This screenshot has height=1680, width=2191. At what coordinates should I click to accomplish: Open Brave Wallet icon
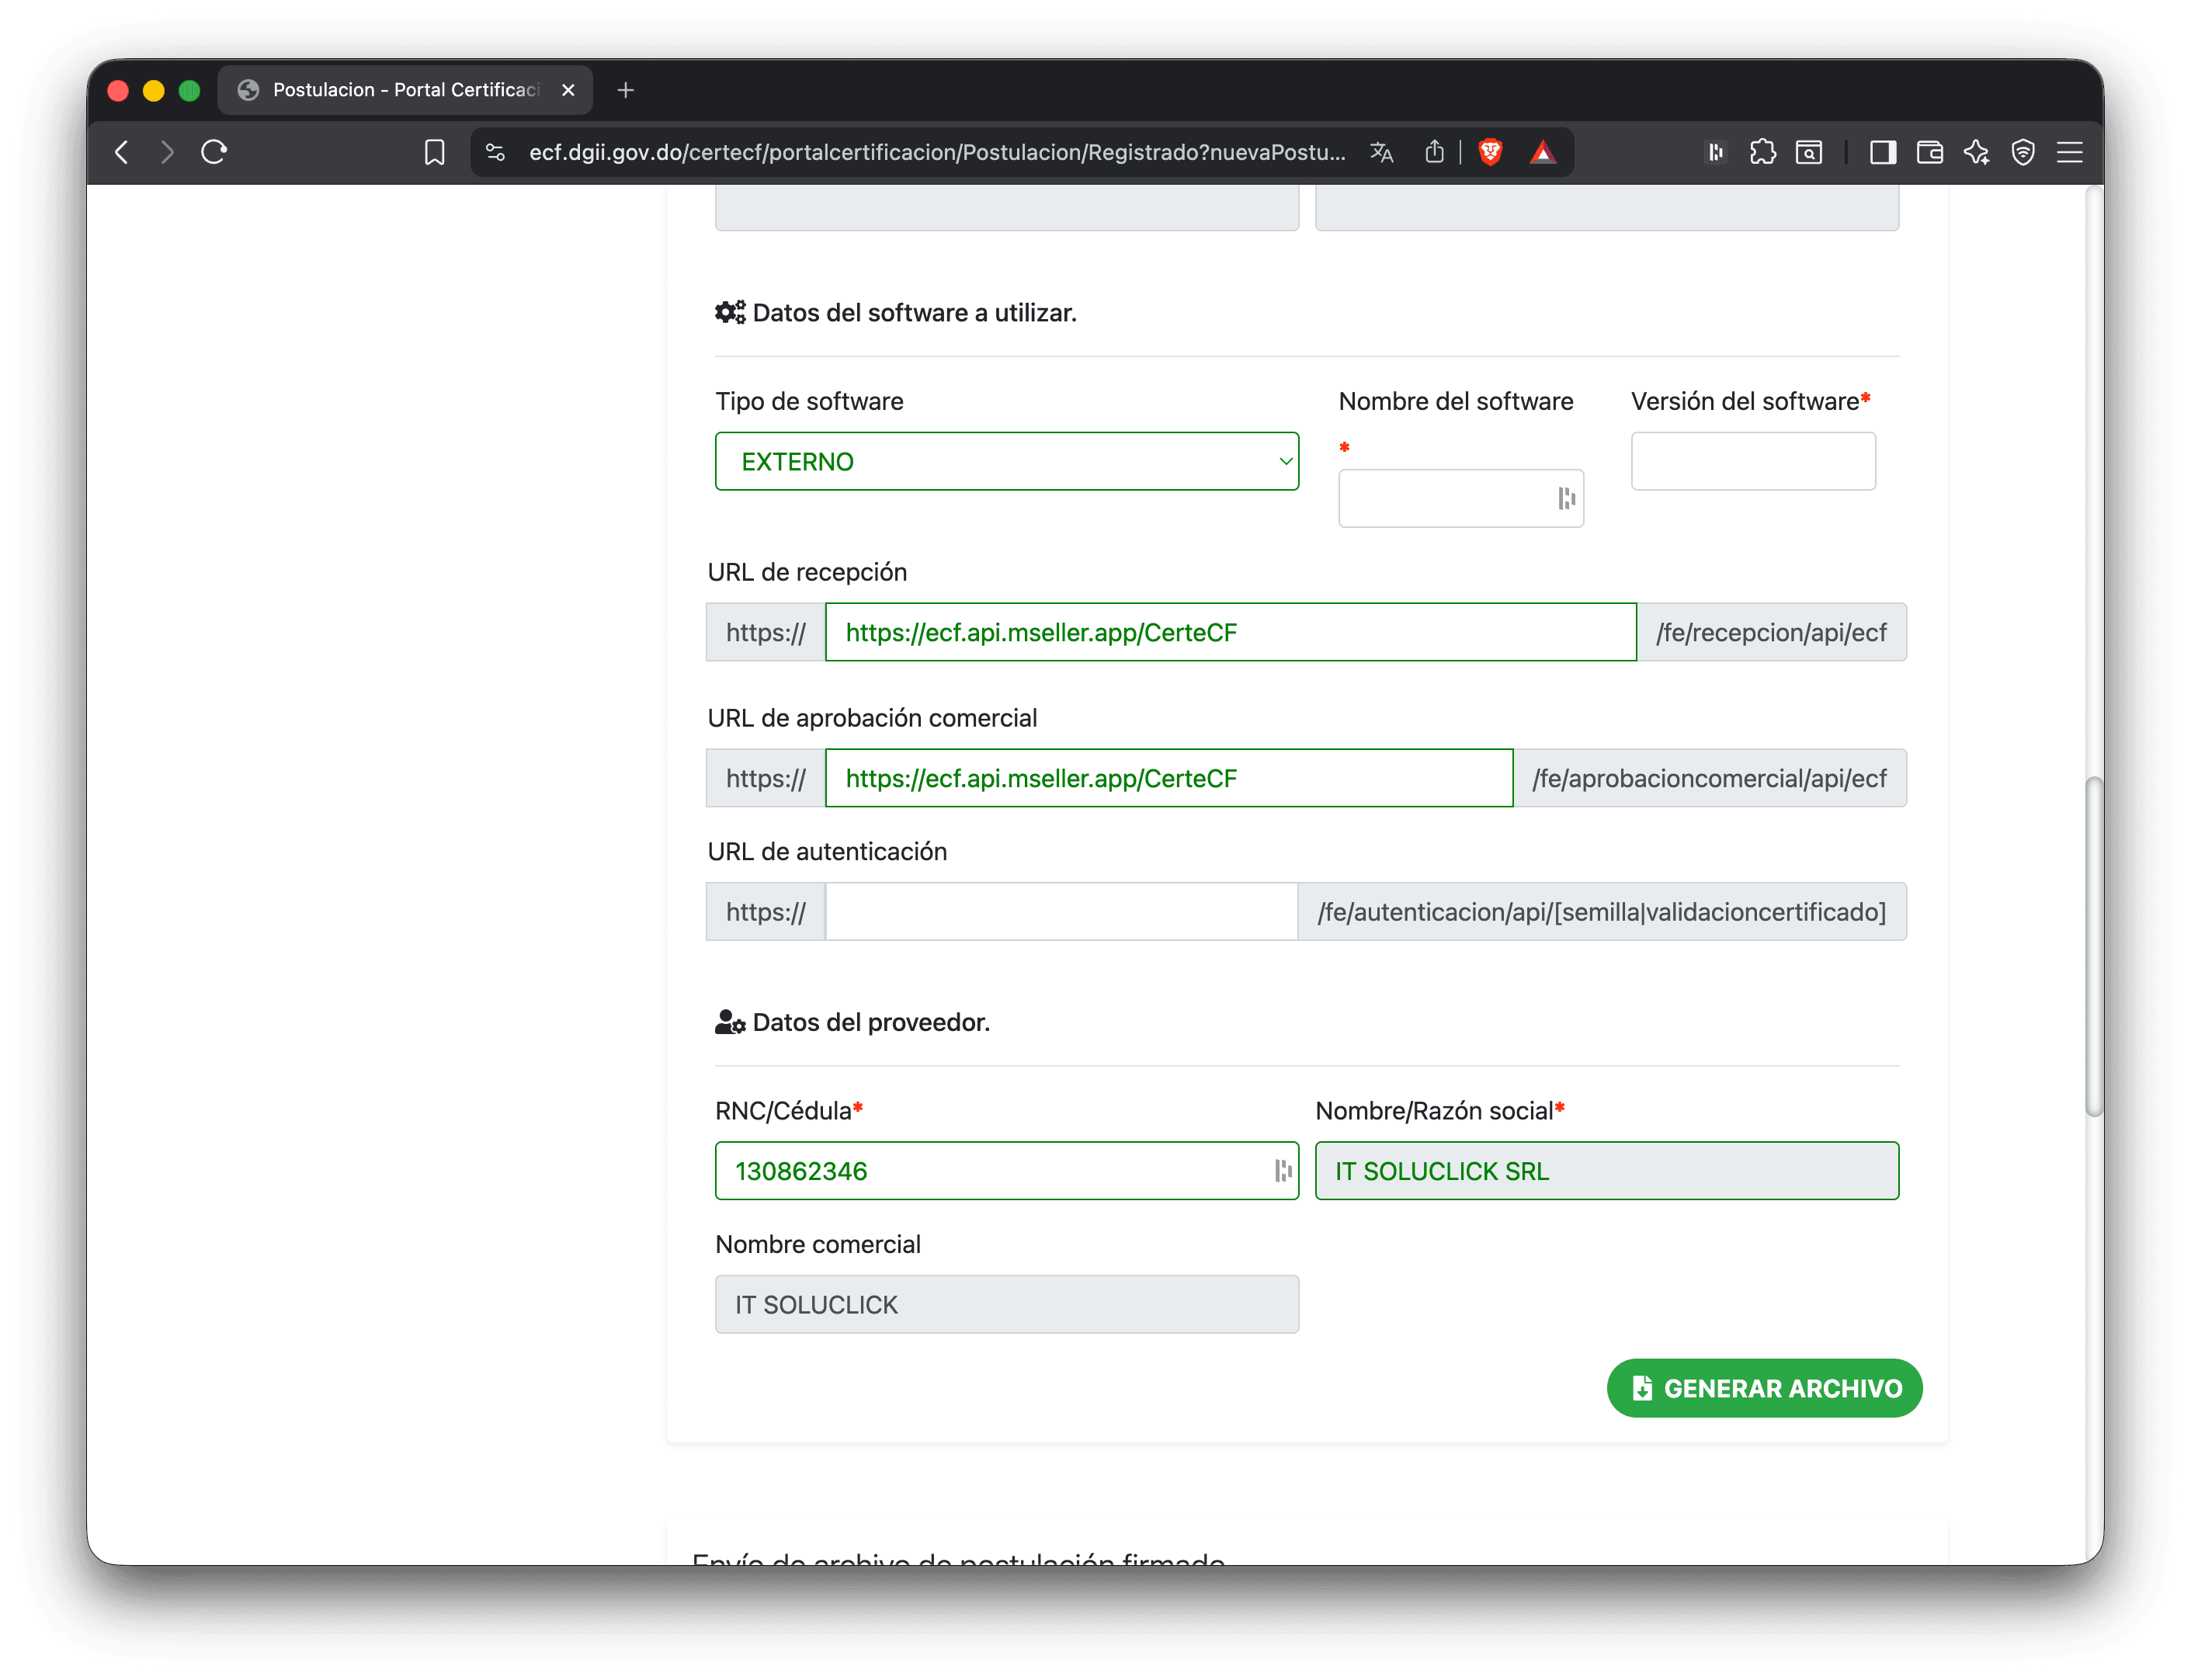(1930, 152)
